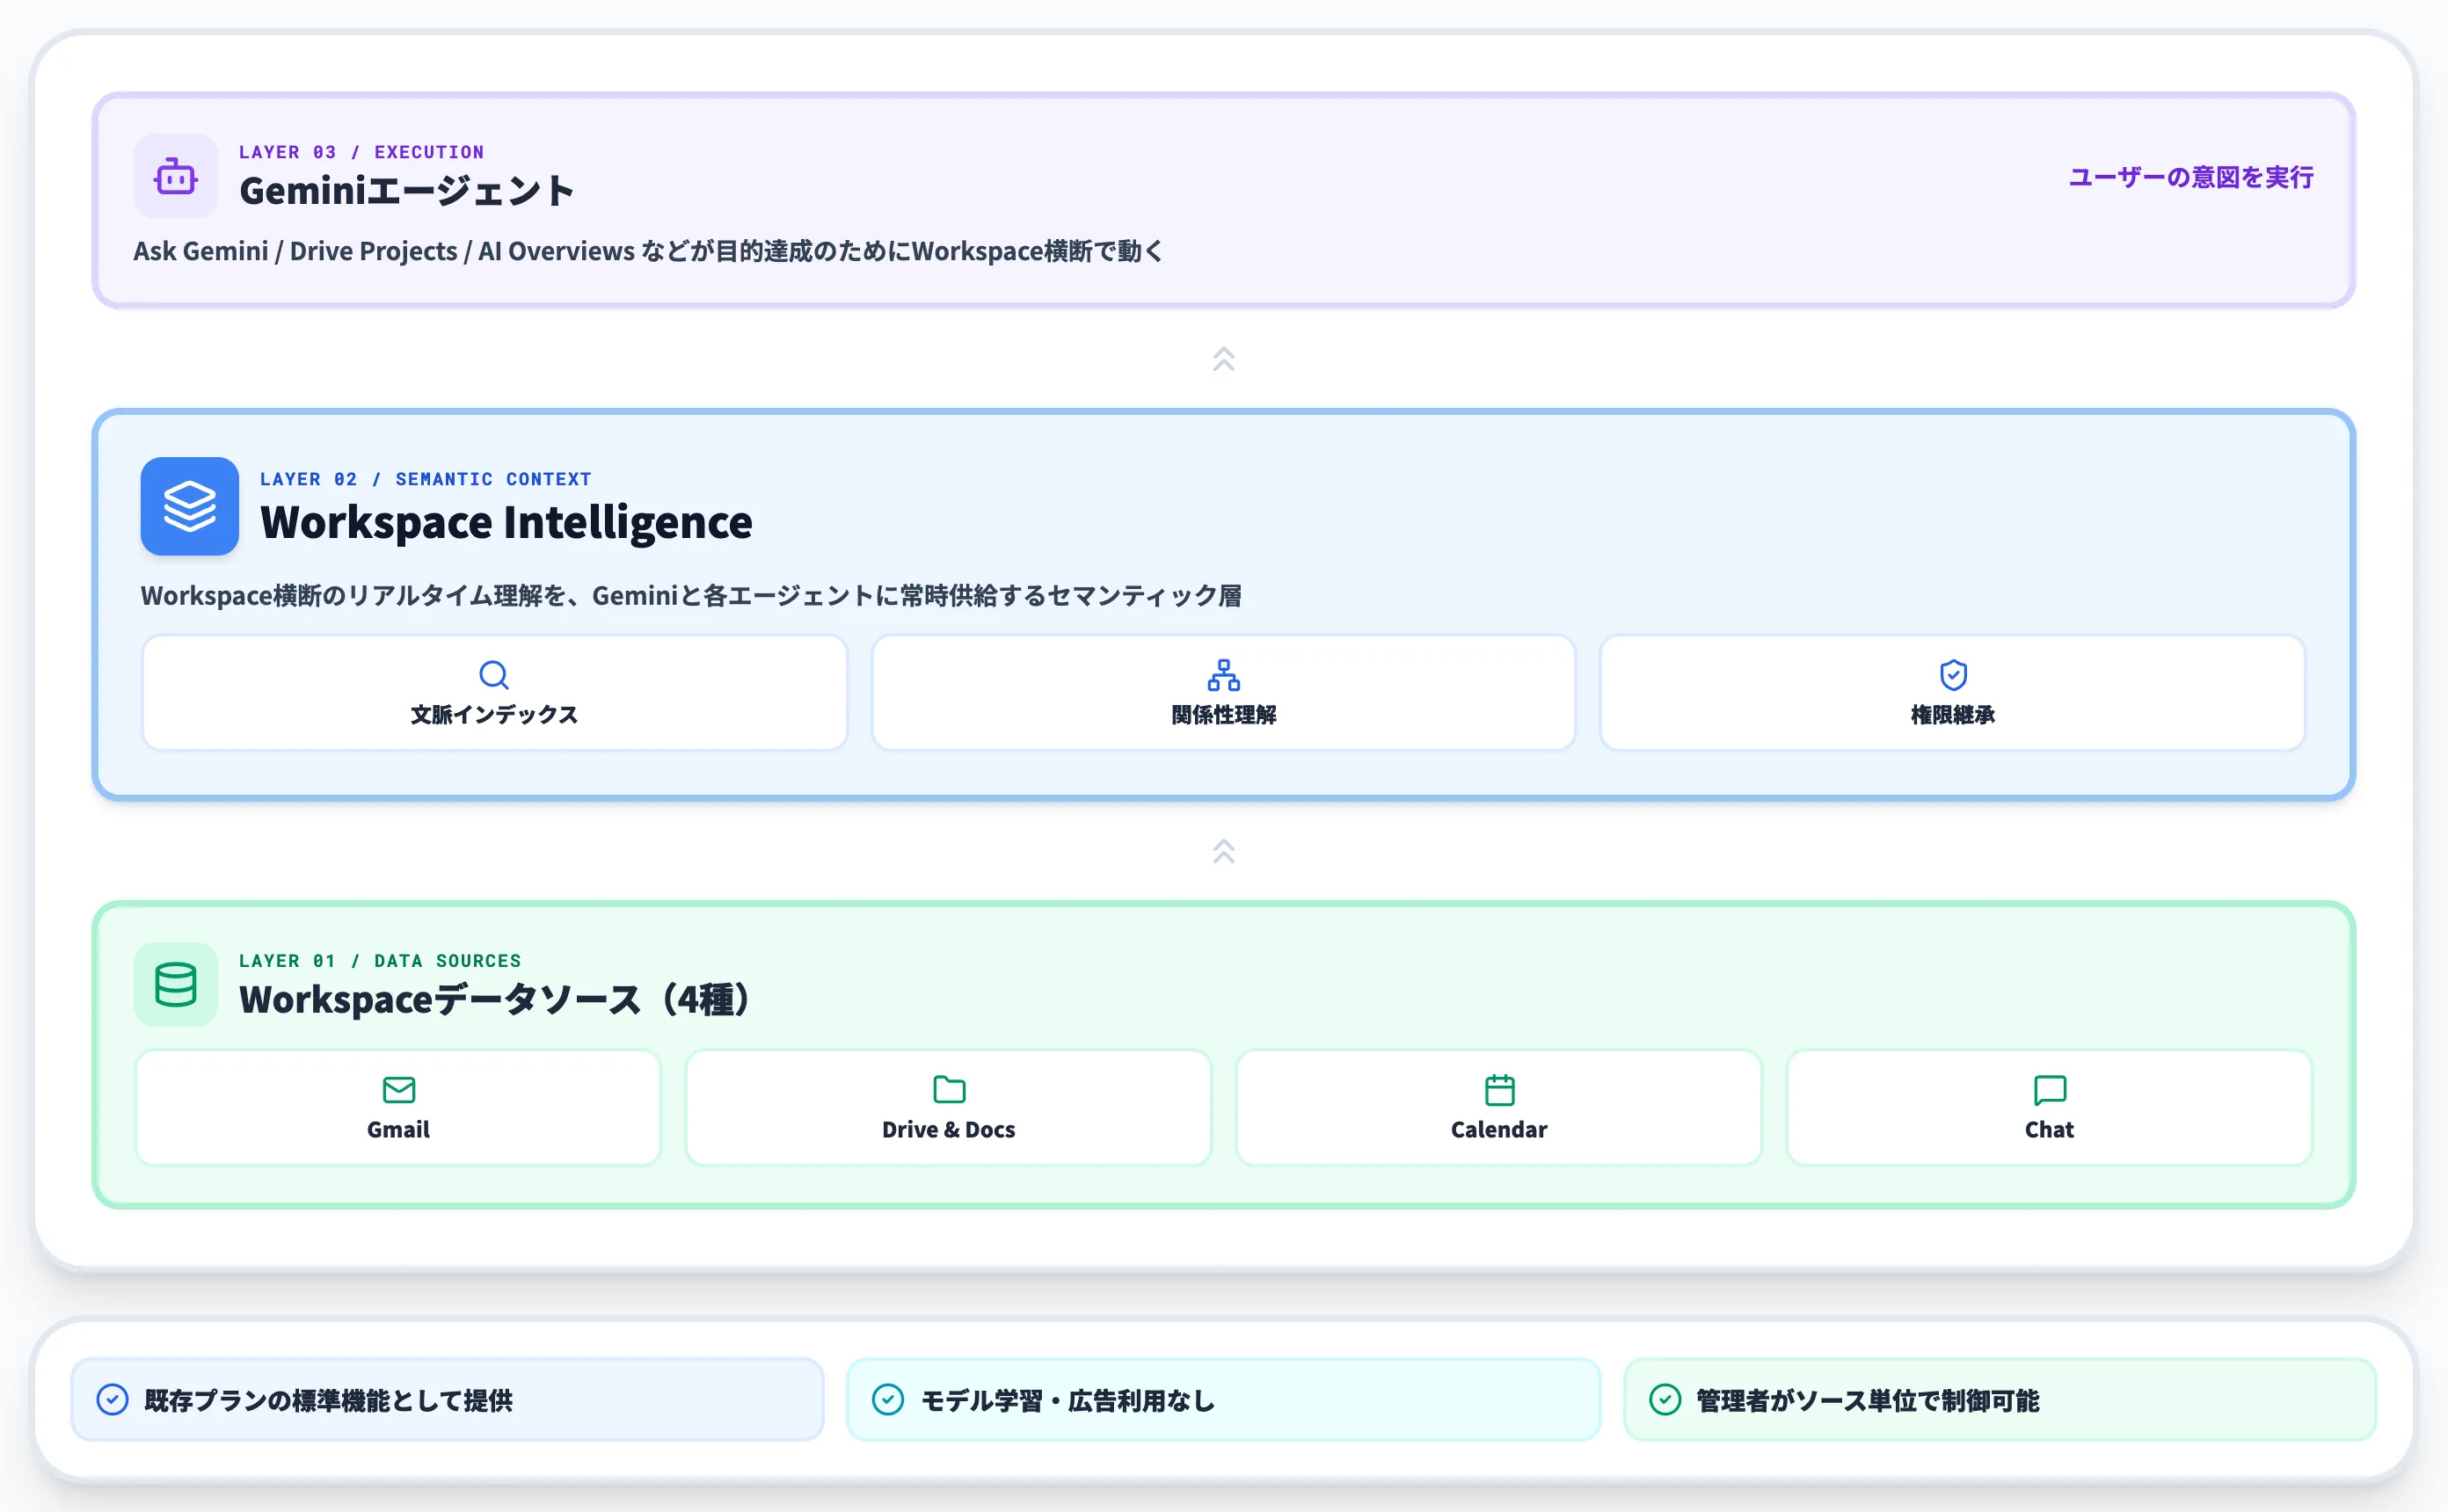Click the Calendar icon in data sources
2448x1512 pixels.
click(1498, 1089)
